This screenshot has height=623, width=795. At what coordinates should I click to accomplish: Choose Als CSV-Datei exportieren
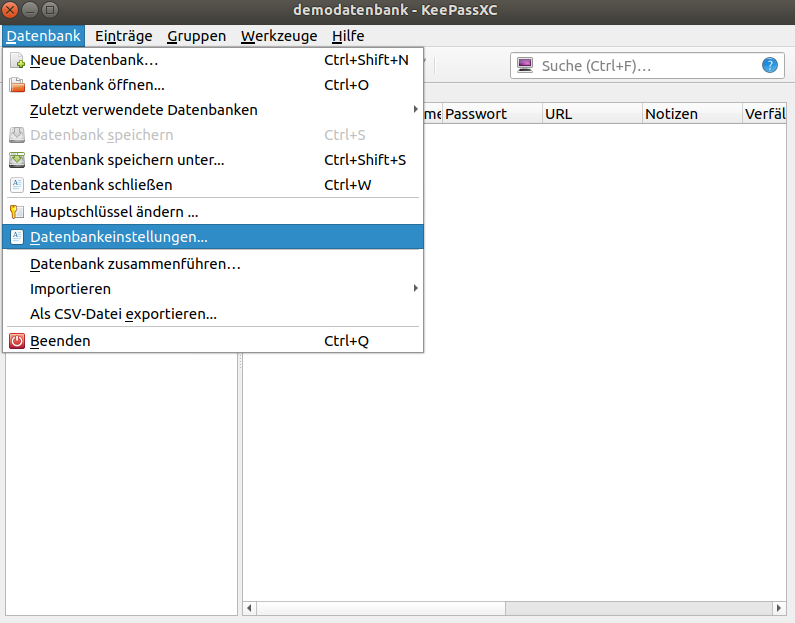coord(123,314)
